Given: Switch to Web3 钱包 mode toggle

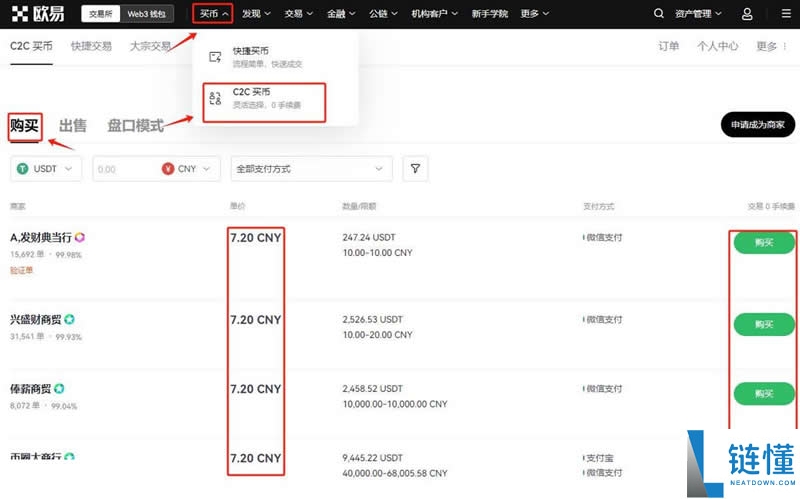Looking at the screenshot, I should click(146, 14).
